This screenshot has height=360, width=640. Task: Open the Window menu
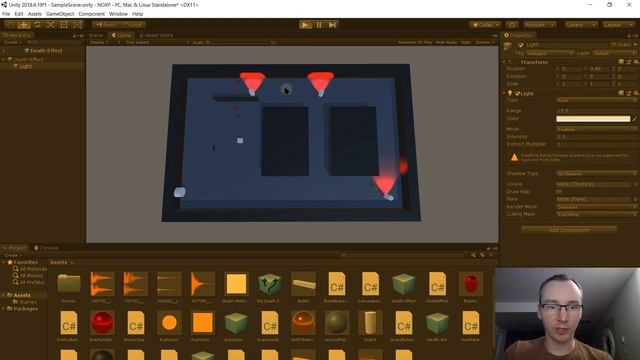118,14
